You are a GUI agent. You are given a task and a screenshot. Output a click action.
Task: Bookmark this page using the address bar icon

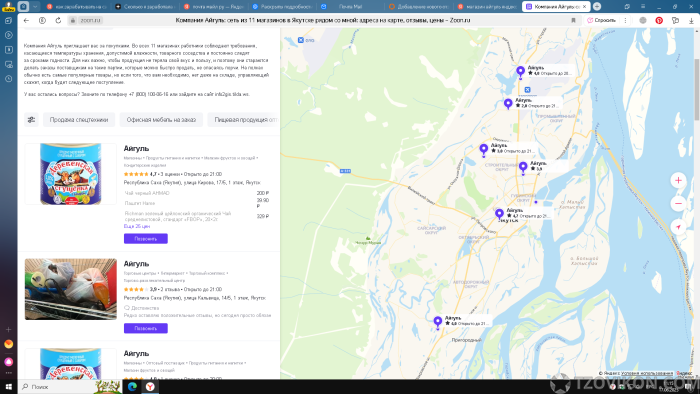coord(573,21)
